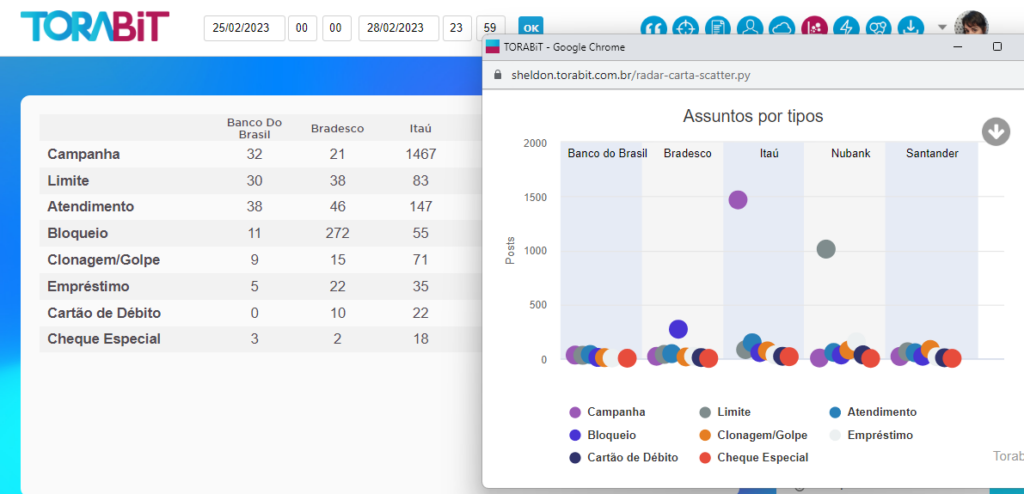Click the red Santander Cheque Especial point

(x=952, y=358)
